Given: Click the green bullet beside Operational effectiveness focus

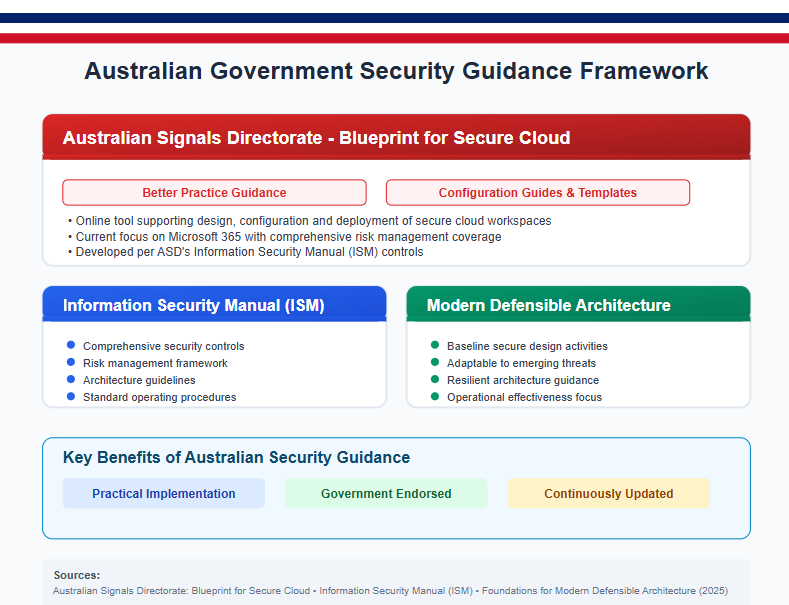Looking at the screenshot, I should (x=435, y=396).
